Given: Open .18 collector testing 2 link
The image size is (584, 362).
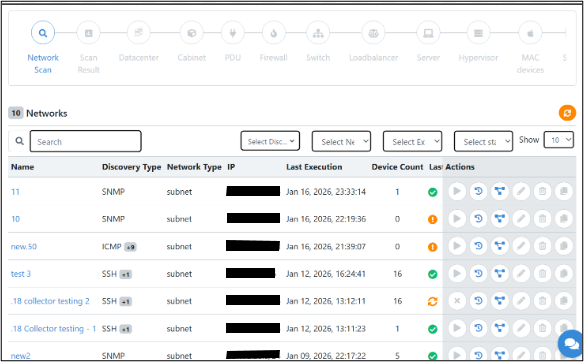Looking at the screenshot, I should coord(50,301).
